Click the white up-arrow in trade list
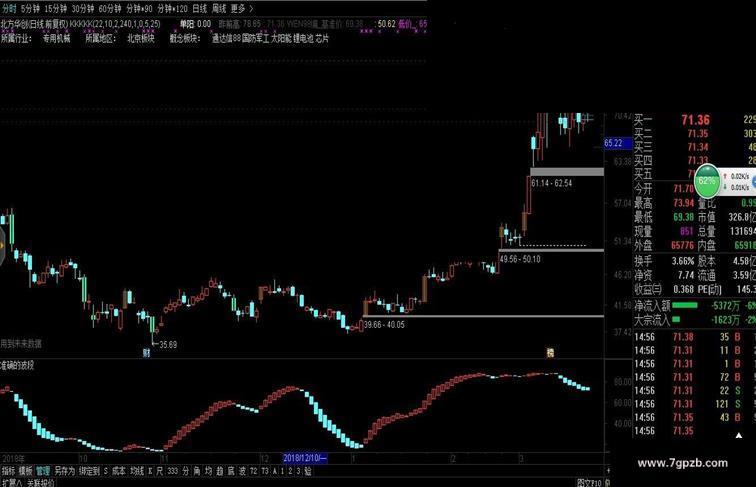 (x=739, y=435)
